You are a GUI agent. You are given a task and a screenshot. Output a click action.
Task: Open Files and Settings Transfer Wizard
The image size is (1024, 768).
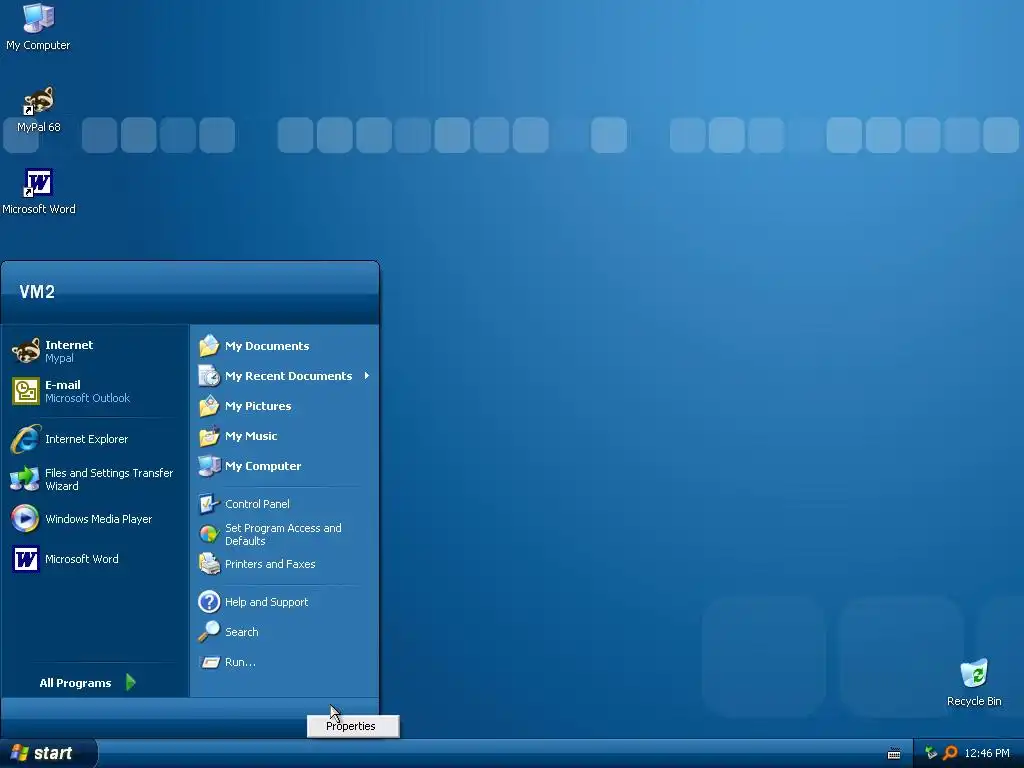(95, 479)
